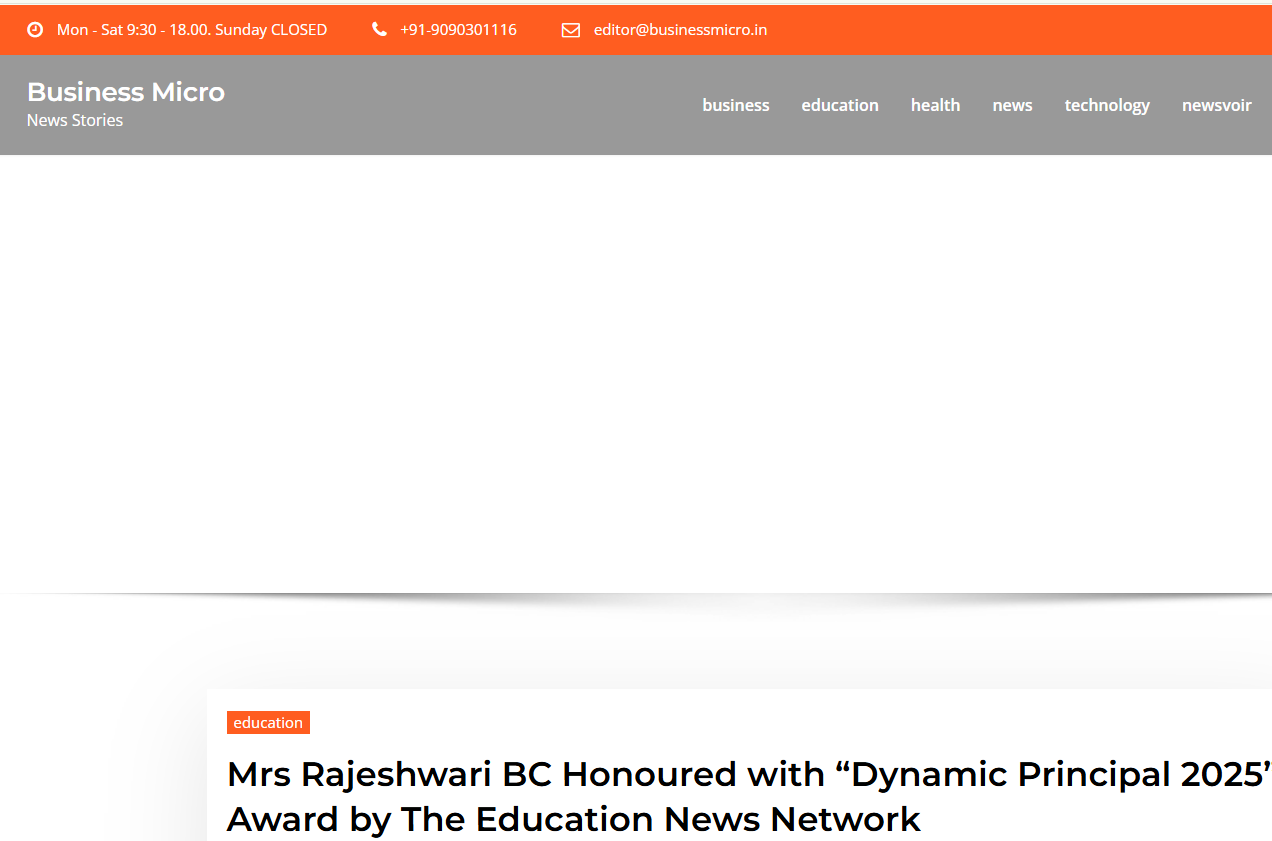Select the orange education category tag
Screen dimensions: 1272x841
268,723
